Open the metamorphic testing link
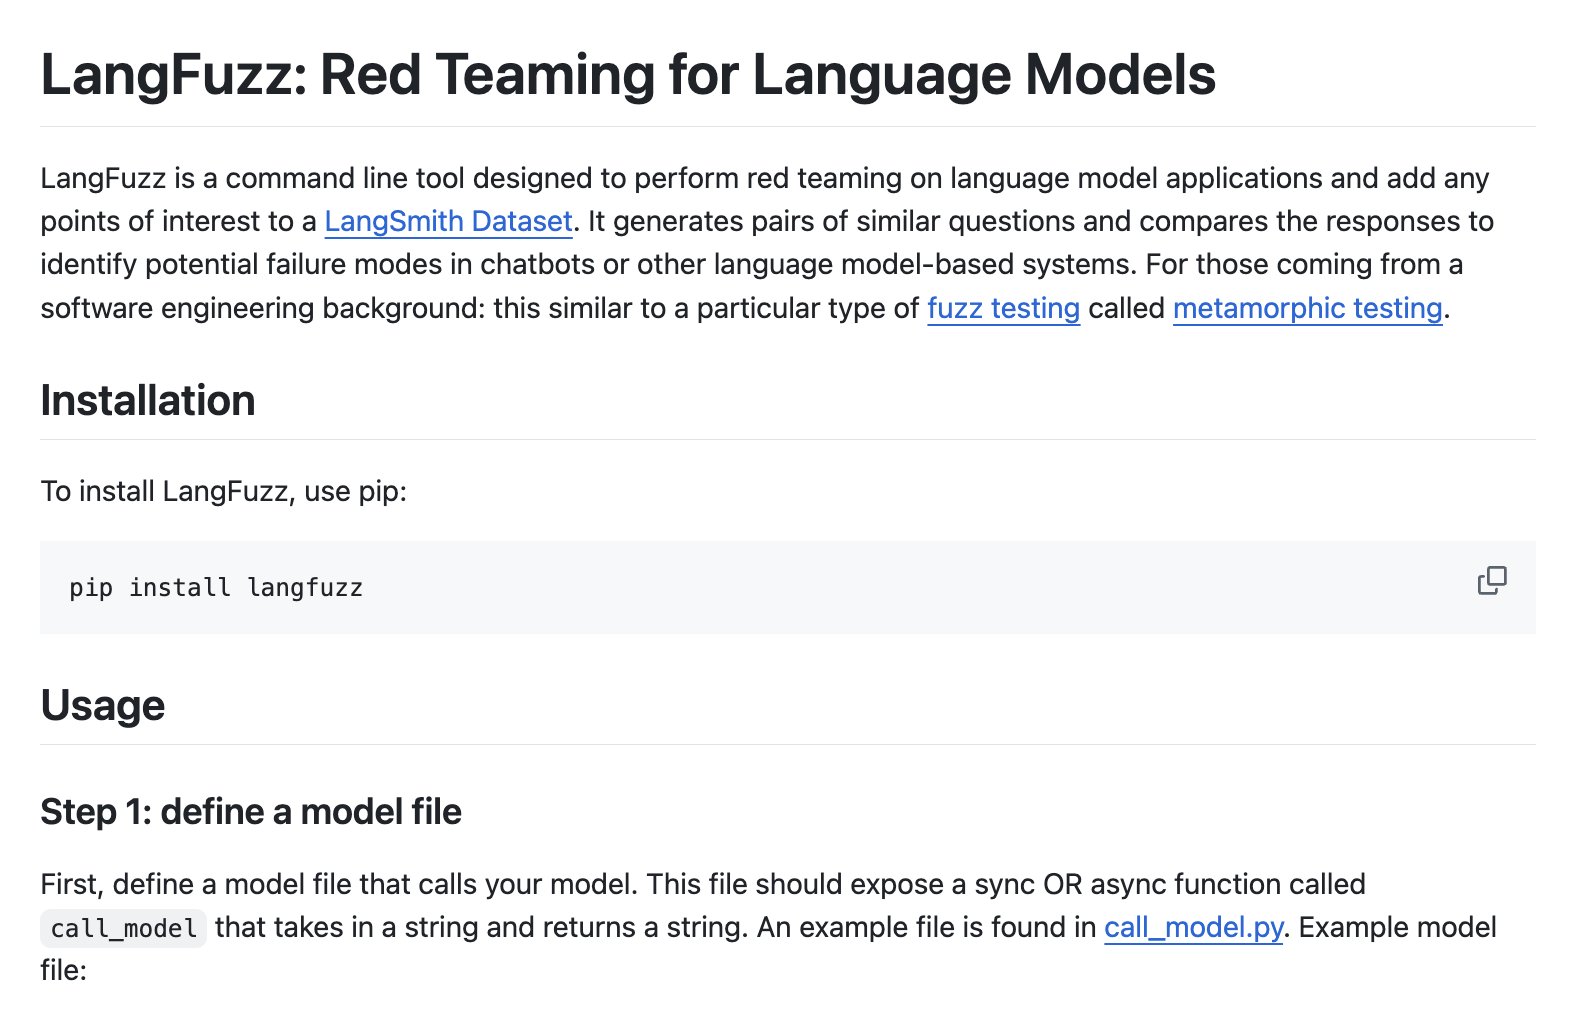Image resolution: width=1576 pixels, height=1016 pixels. point(1307,308)
